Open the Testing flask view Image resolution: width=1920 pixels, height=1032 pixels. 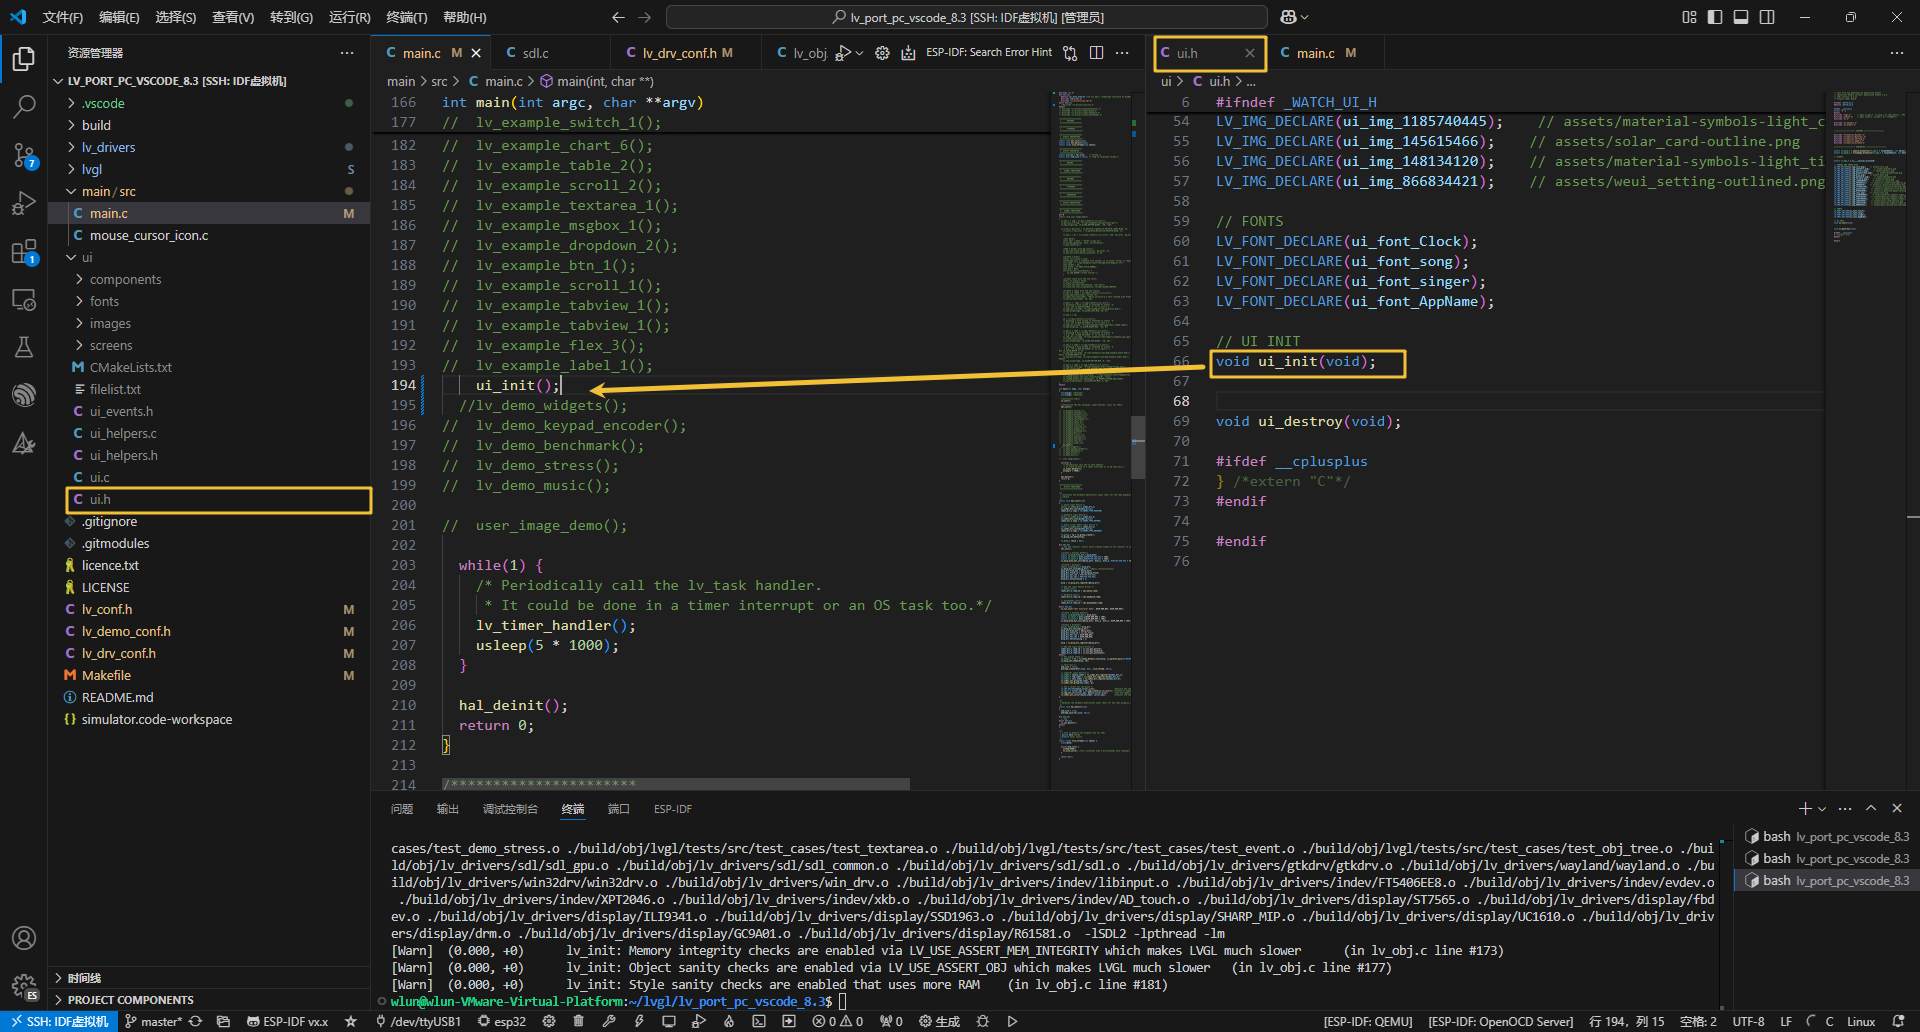24,347
